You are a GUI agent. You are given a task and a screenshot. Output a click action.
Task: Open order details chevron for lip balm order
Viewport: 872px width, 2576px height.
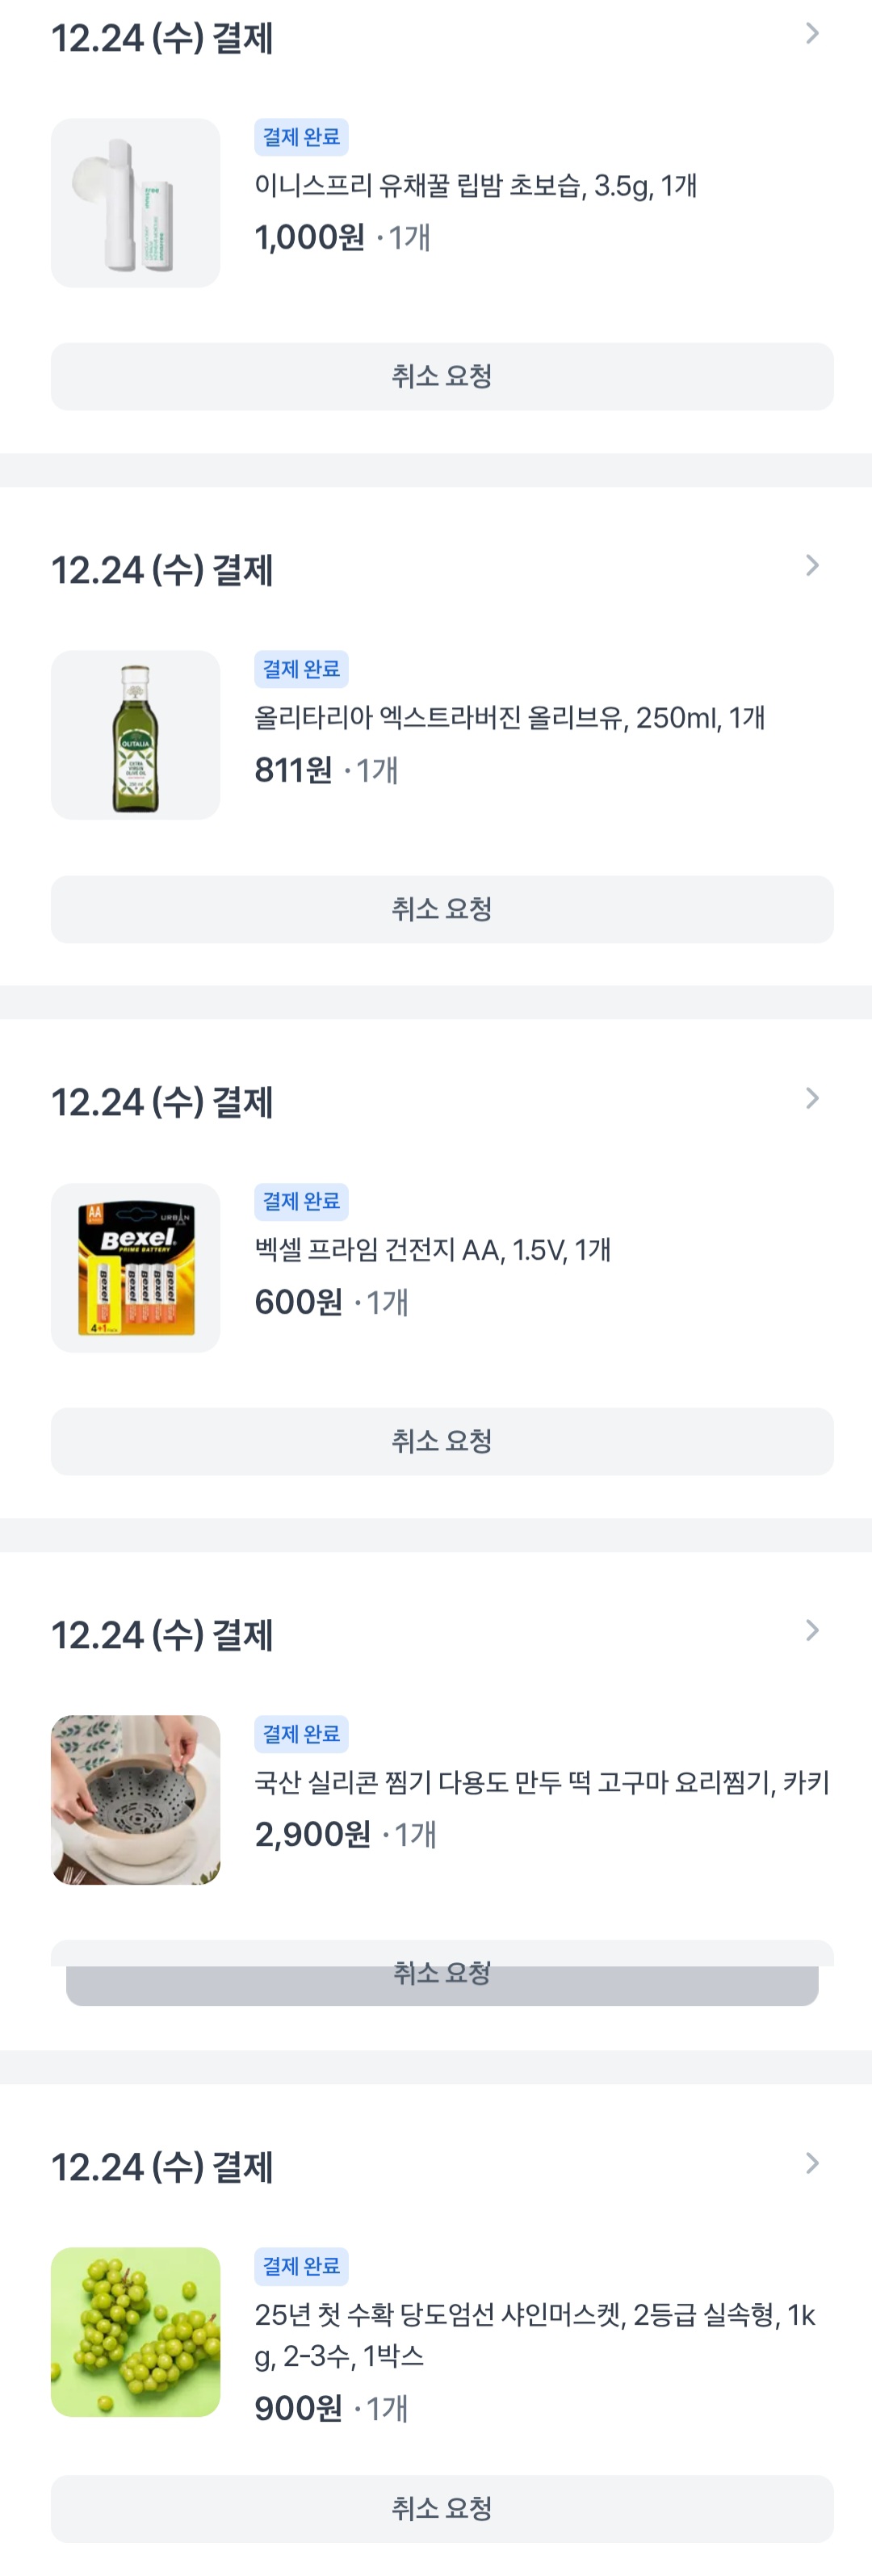tap(812, 34)
